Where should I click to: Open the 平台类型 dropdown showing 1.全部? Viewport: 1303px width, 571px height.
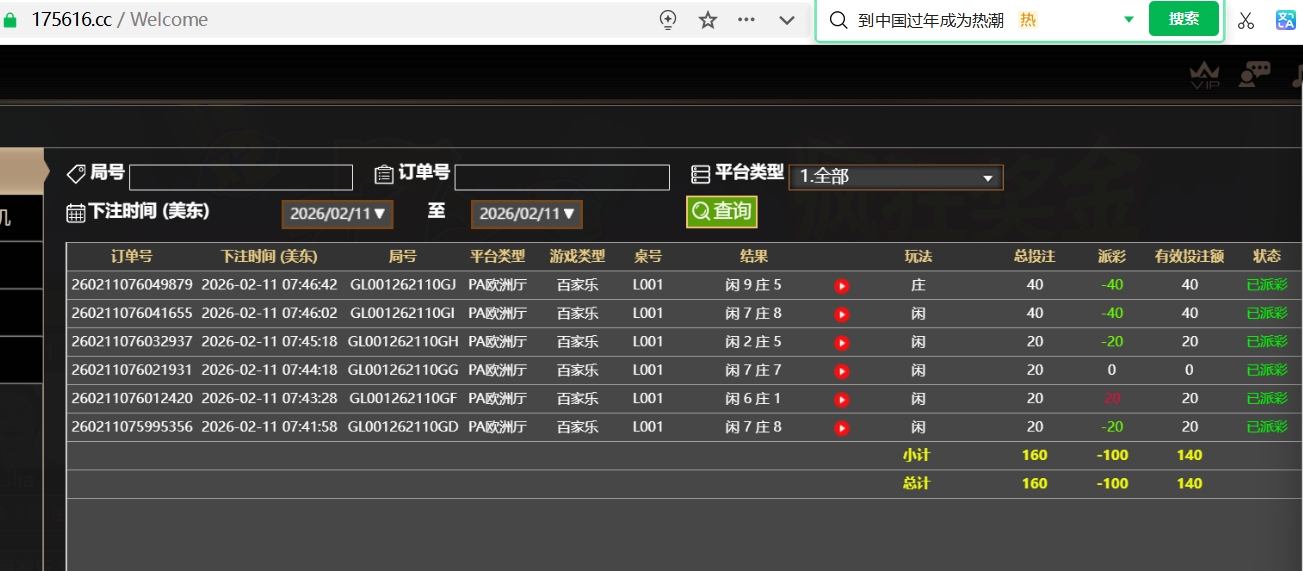coord(895,177)
